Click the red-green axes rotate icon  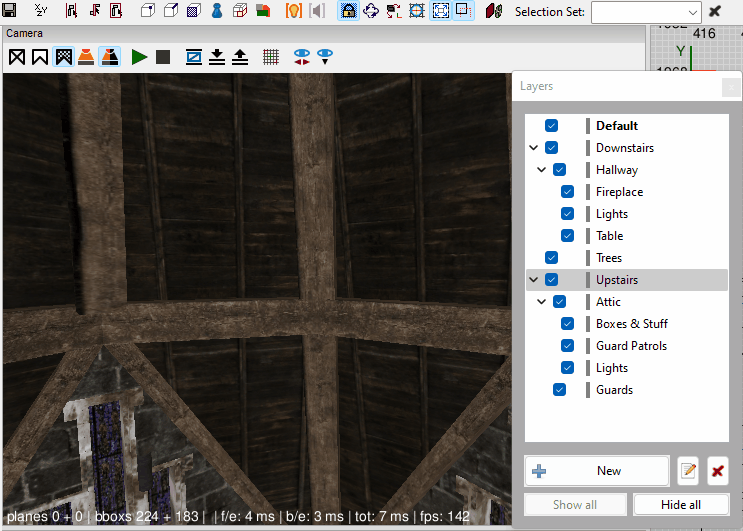(394, 10)
